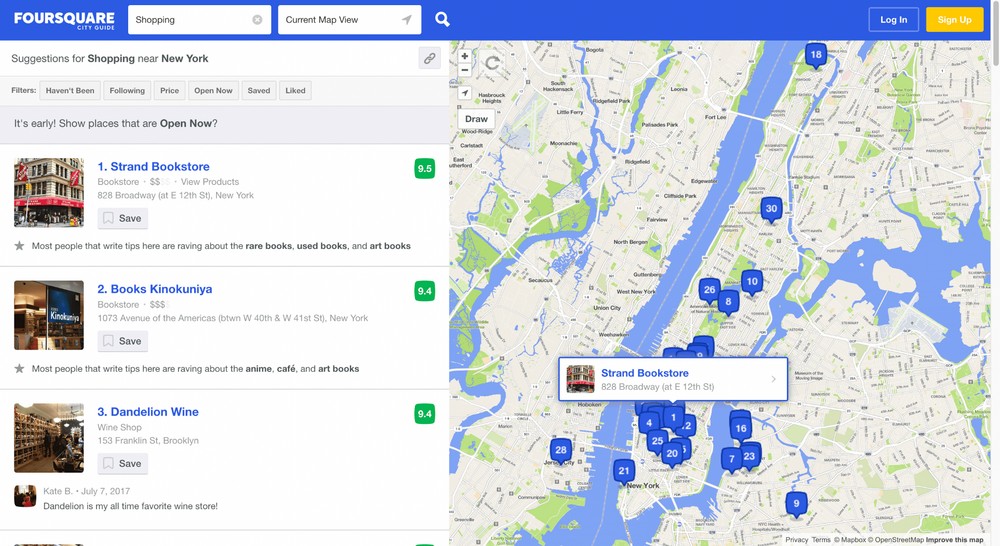Click Open Now in the early banner
The width and height of the screenshot is (1000, 546).
pos(186,124)
